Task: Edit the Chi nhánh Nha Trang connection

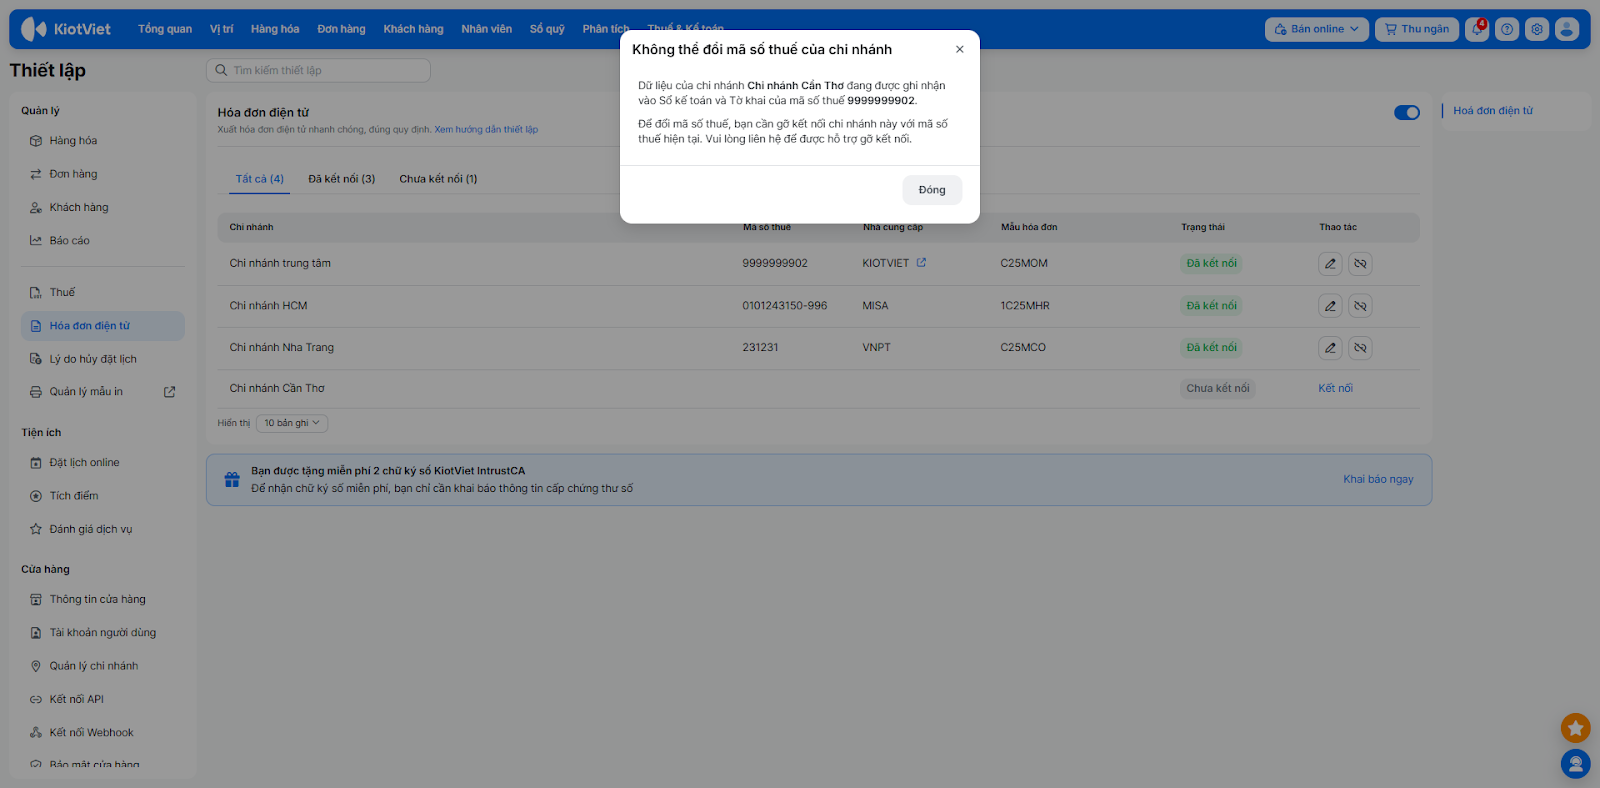Action: 1330,348
